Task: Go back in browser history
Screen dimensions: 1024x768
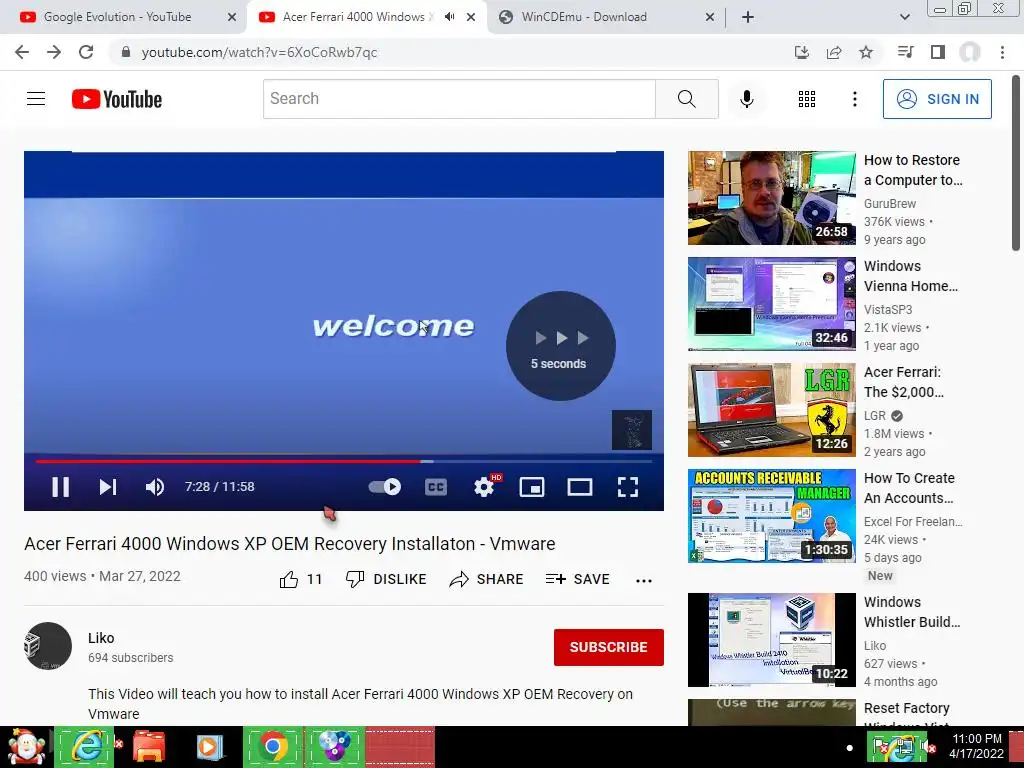Action: (x=22, y=52)
